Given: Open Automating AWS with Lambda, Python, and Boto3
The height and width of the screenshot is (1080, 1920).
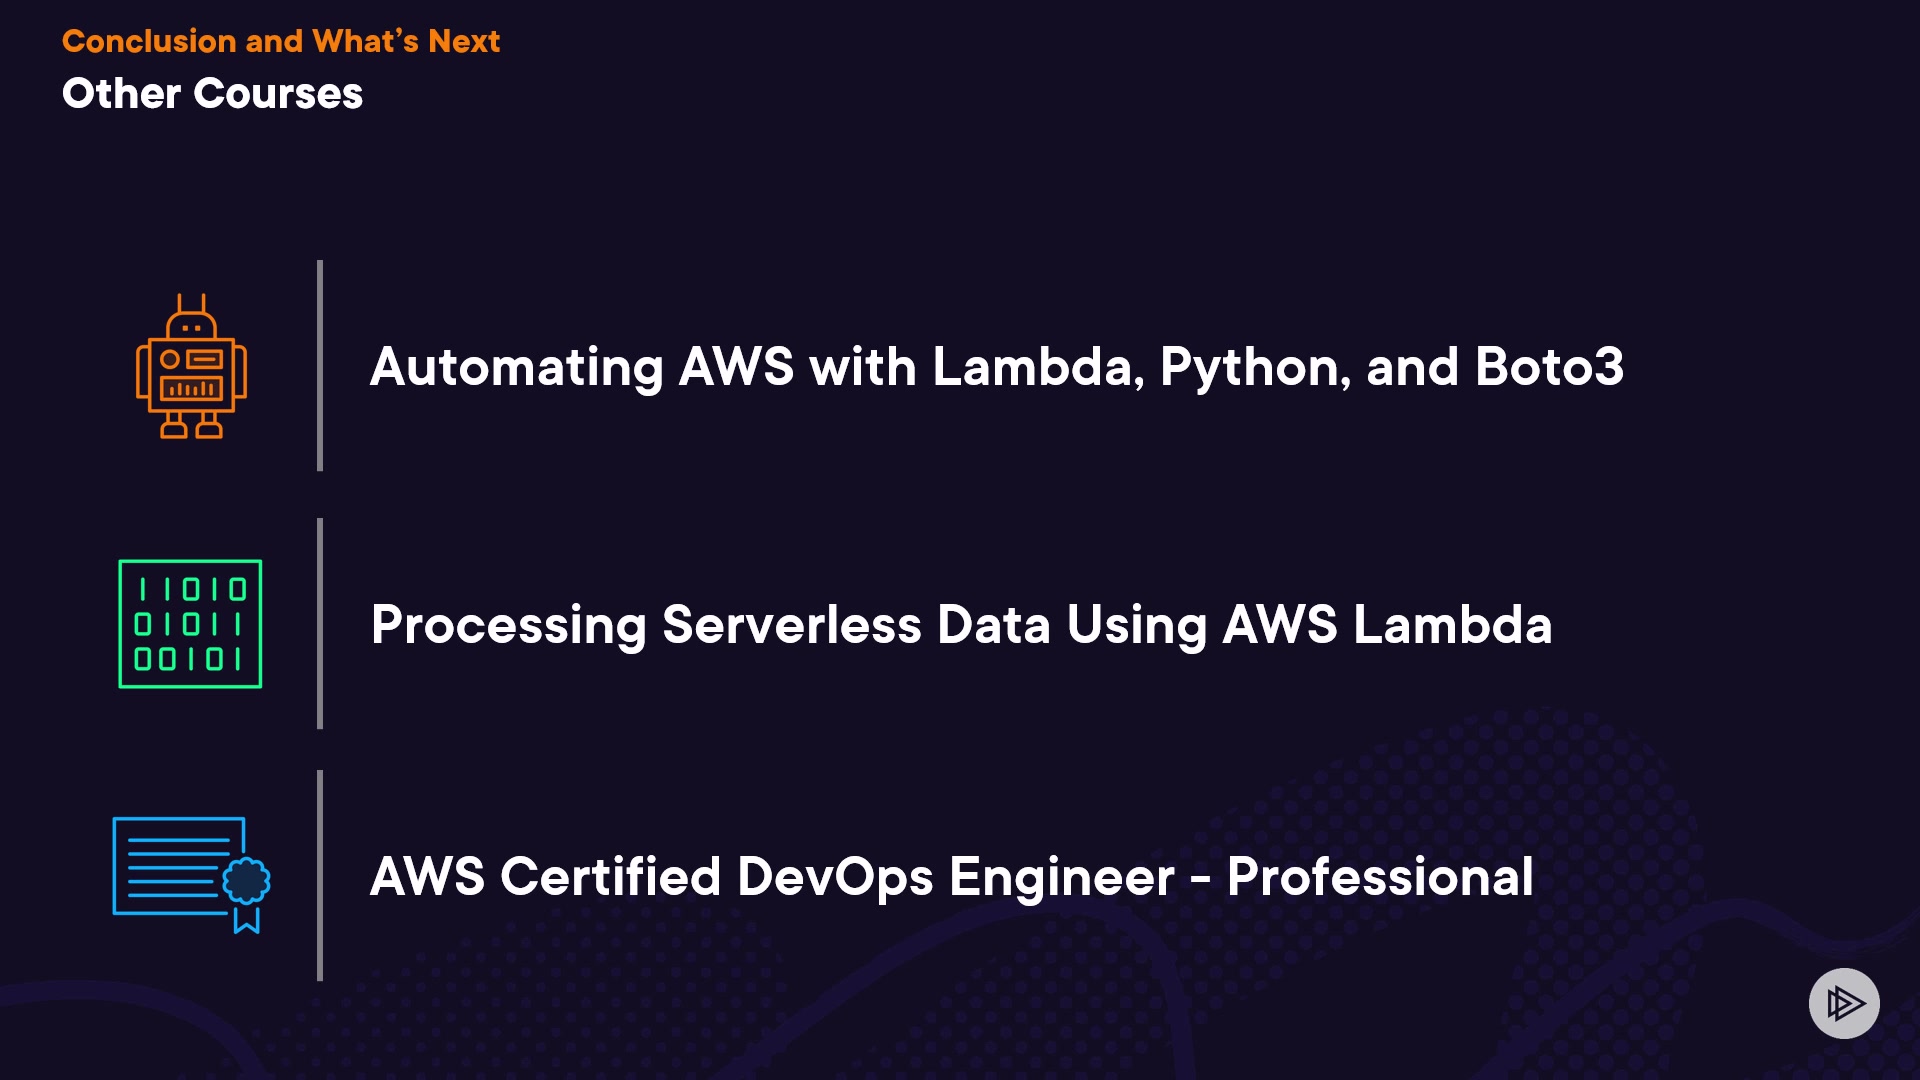Looking at the screenshot, I should (996, 367).
